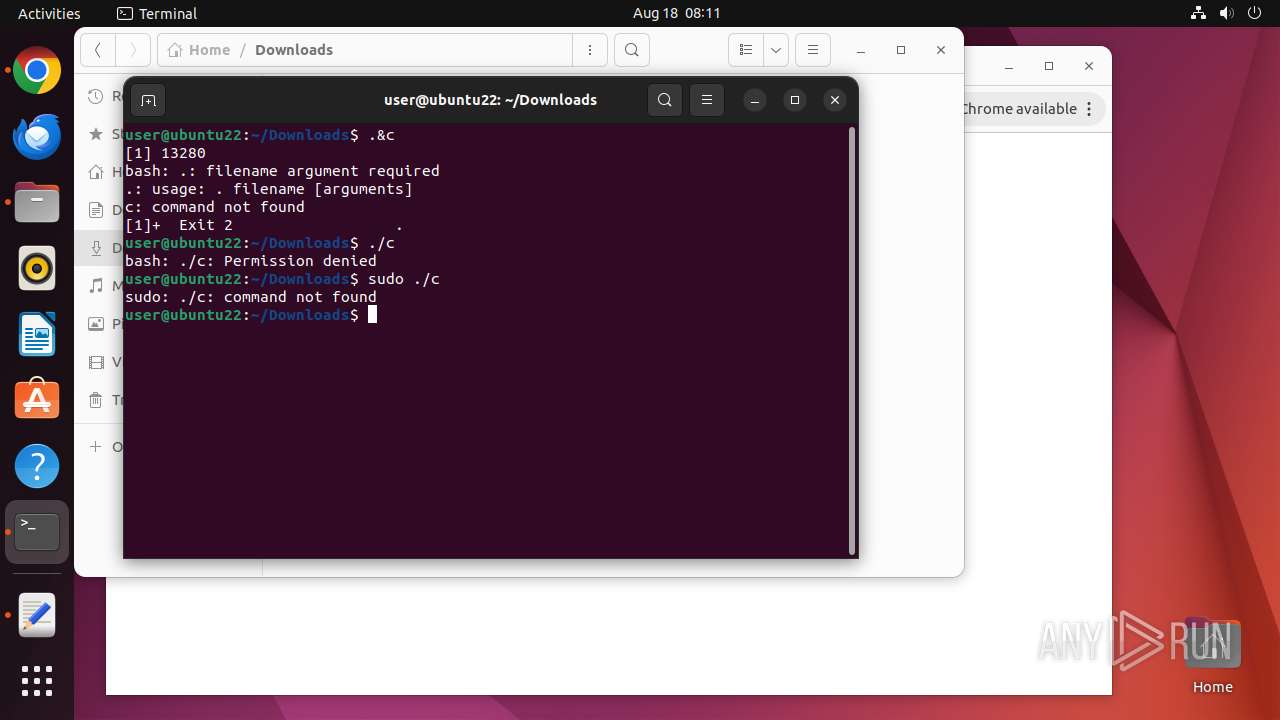The image size is (1280, 720).
Task: Open Text Editor from the dock
Action: 37,615
